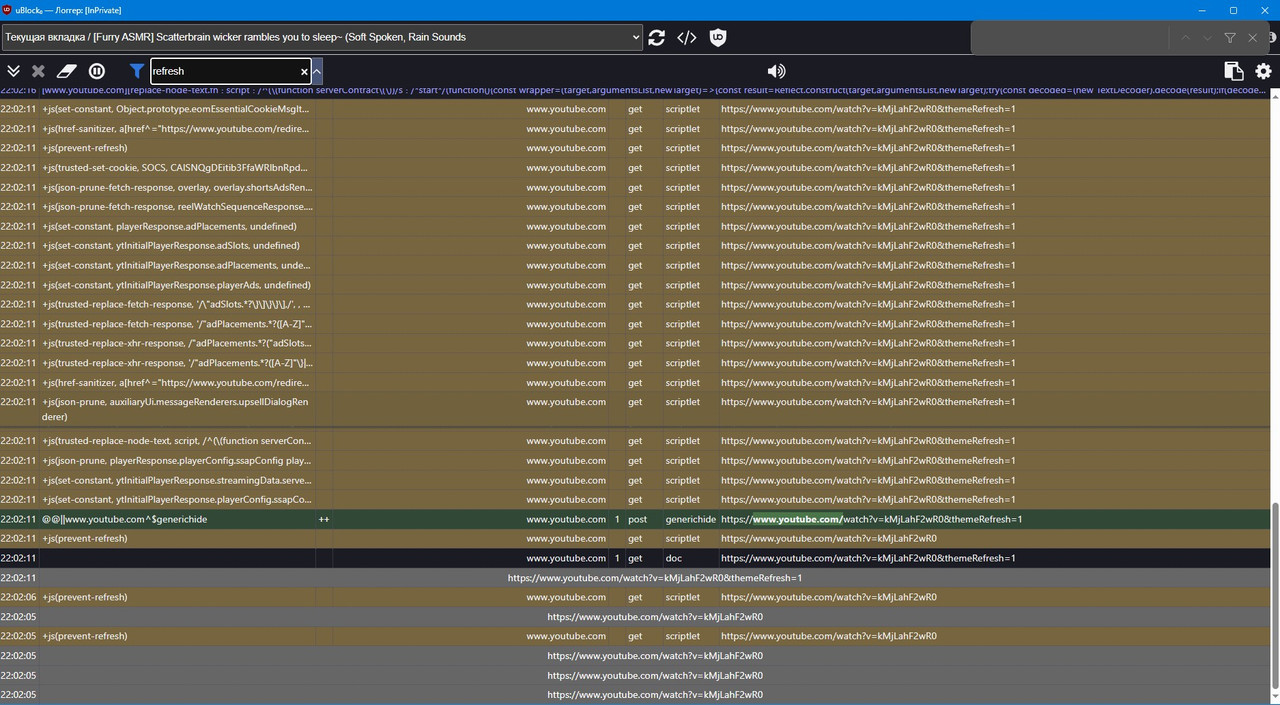The height and width of the screenshot is (705, 1280).
Task: Select the streamingData.serve set-constant entry
Action: pyautogui.click(x=634, y=480)
